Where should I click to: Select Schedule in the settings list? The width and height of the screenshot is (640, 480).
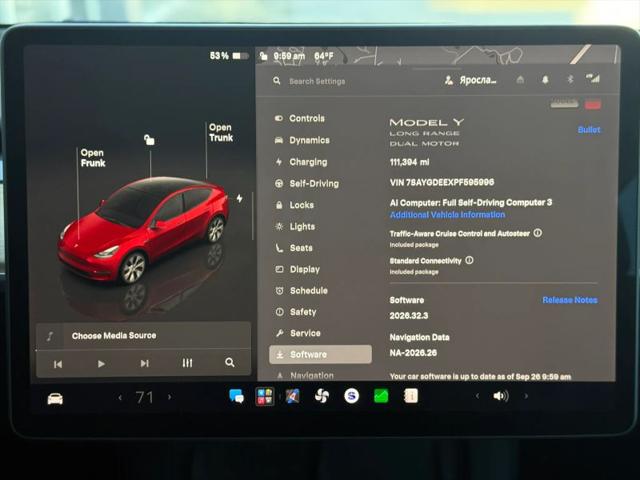302,291
